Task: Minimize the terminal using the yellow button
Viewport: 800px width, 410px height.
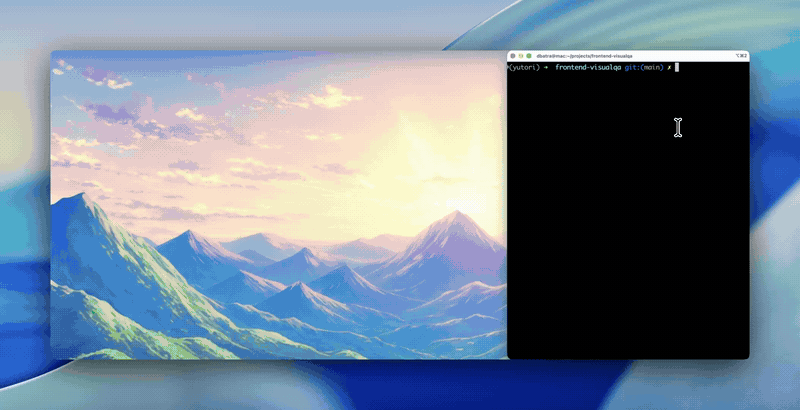Action: click(521, 56)
